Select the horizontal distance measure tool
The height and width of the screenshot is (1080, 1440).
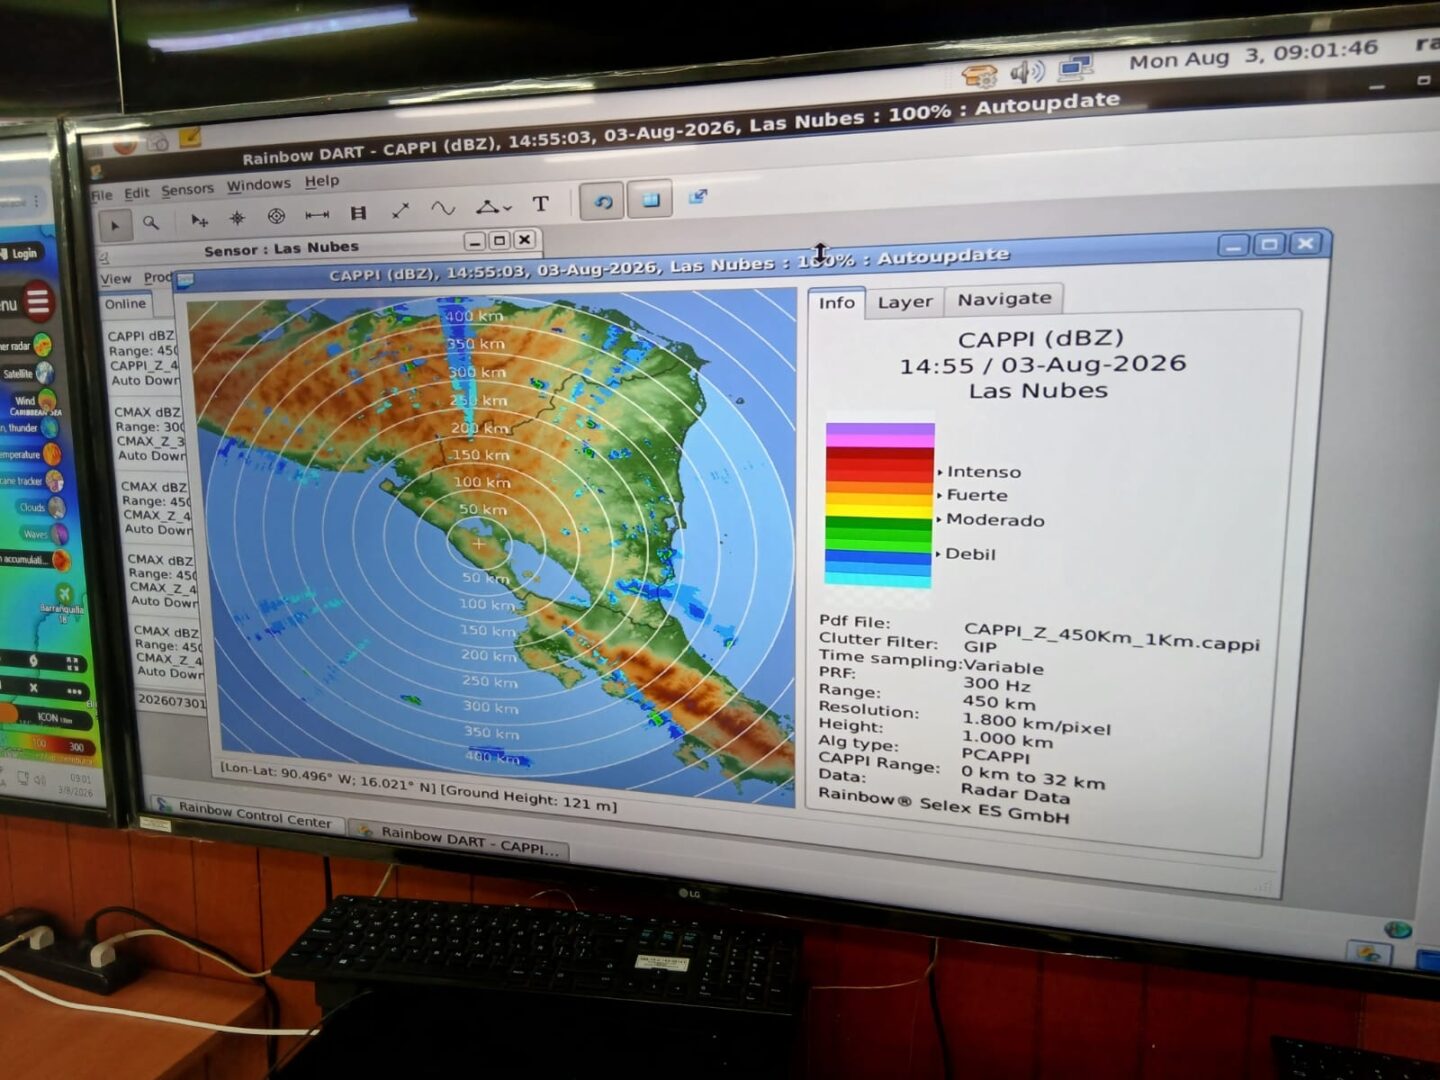(x=317, y=214)
